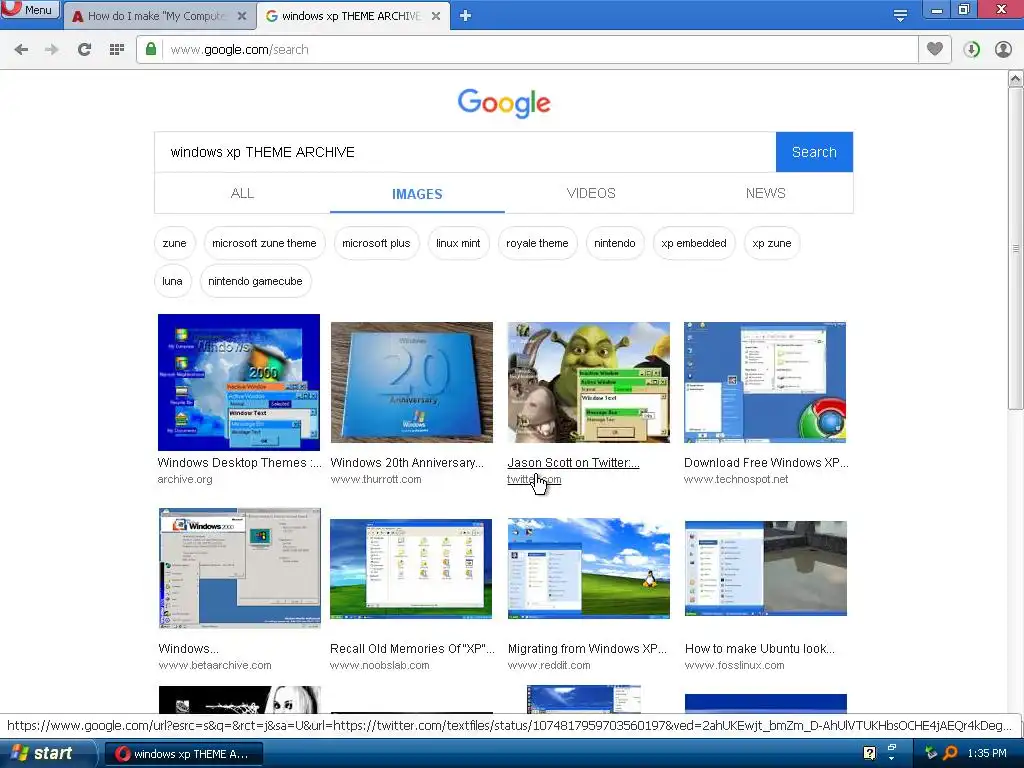
Task: Open the downloads icon in toolbar
Action: (972, 50)
